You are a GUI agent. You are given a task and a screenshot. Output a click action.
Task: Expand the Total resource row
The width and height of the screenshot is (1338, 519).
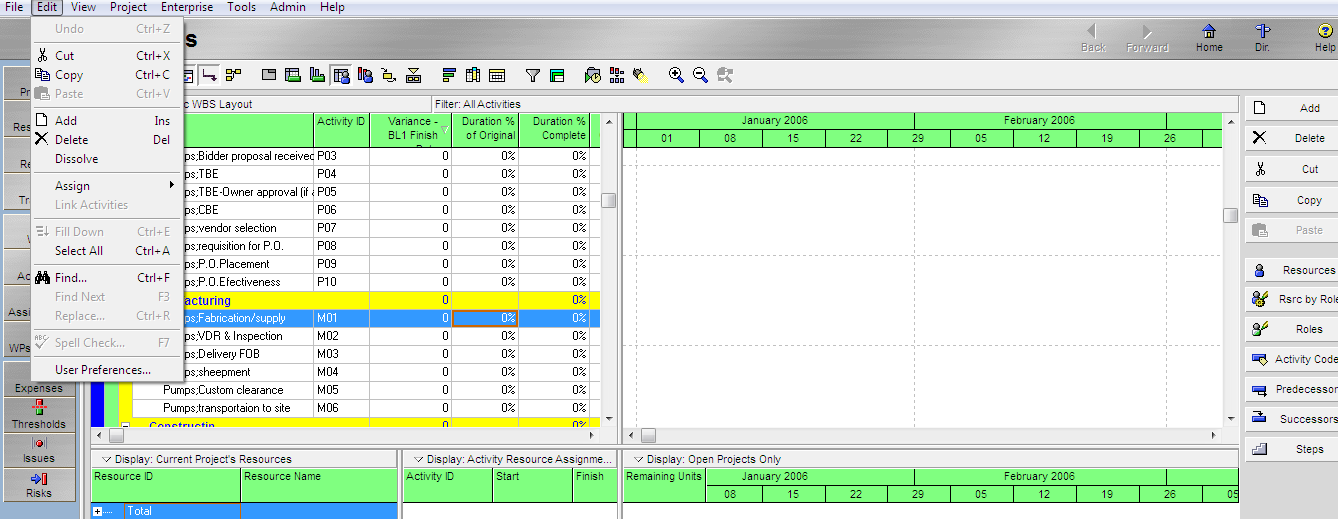point(98,511)
